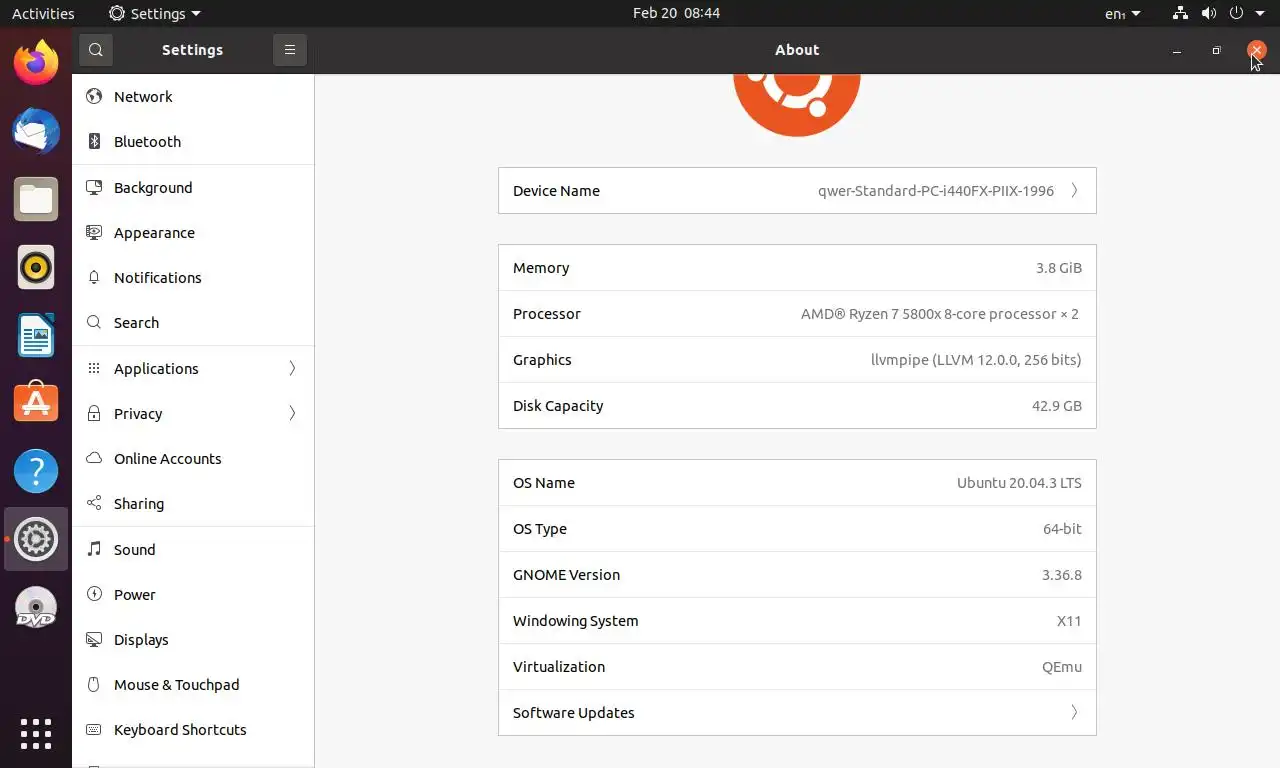Open the Settings app menu dropdown
1280x768 pixels.
pos(155,13)
